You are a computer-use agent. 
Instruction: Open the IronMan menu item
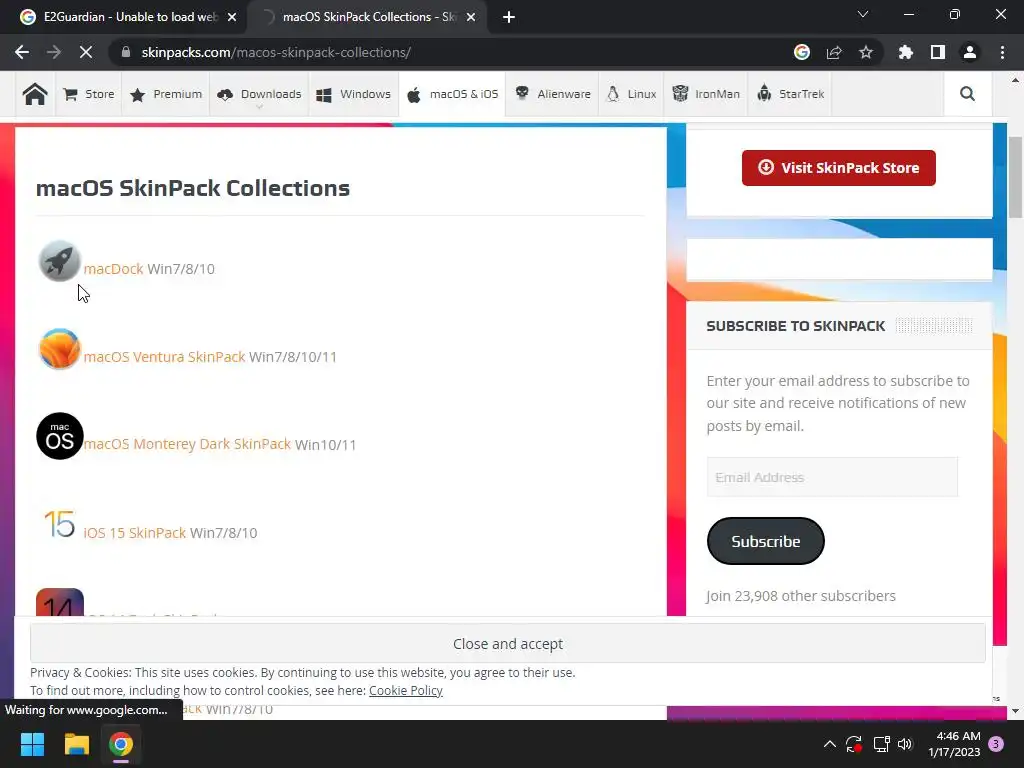[x=706, y=94]
